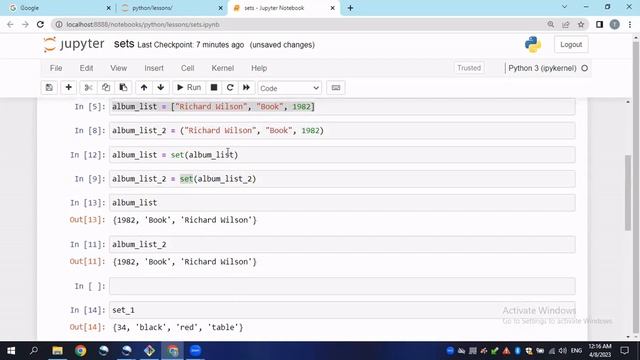640x360 pixels.
Task: Switch to the Google browser tab
Action: (59, 8)
